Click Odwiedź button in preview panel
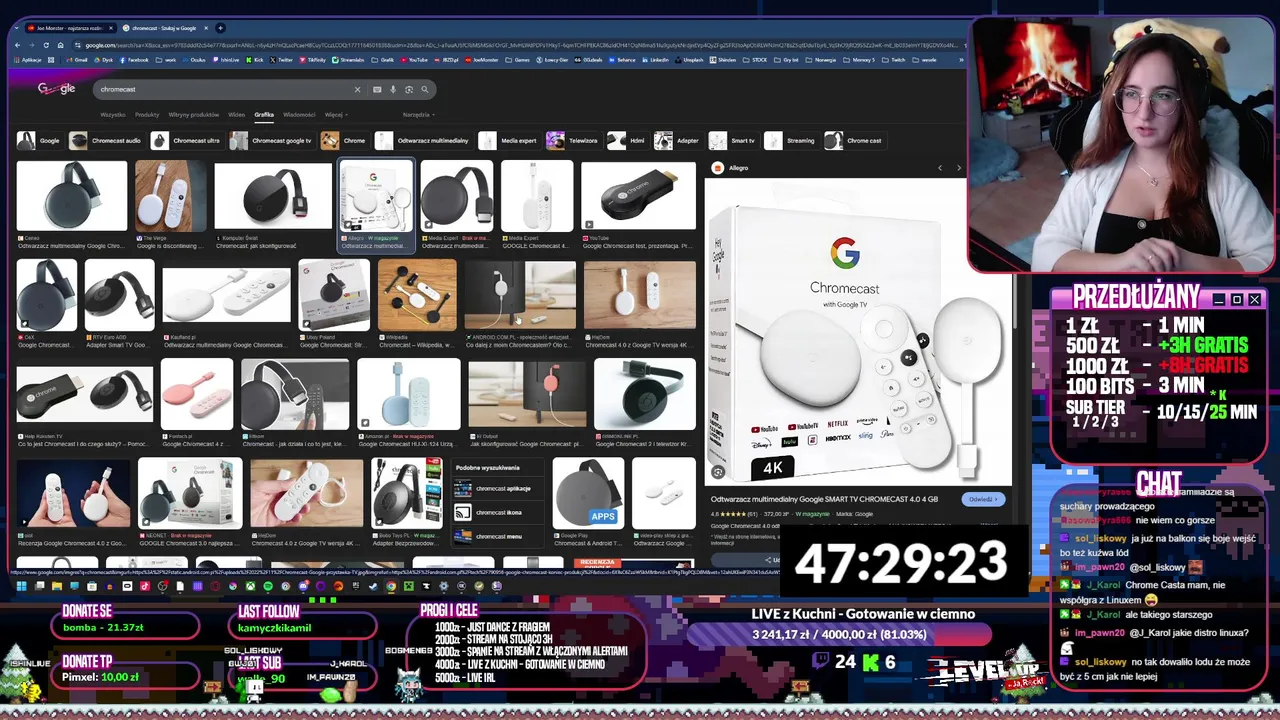 pos(983,499)
